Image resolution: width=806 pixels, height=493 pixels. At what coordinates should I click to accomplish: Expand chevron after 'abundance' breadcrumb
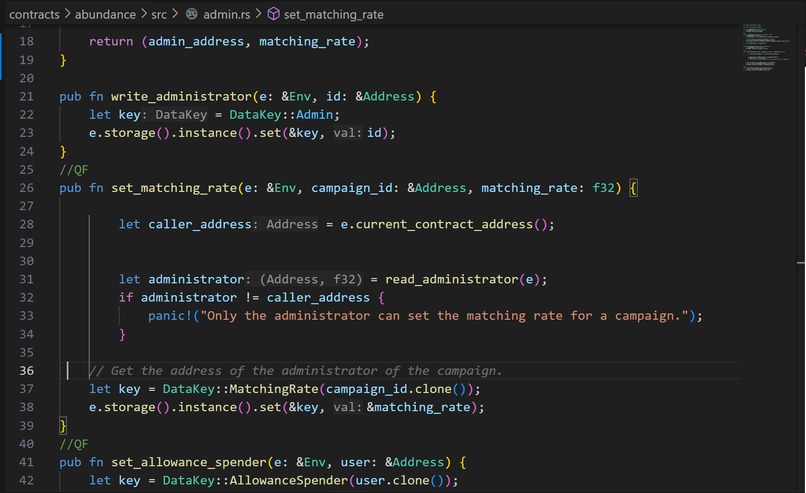(x=144, y=14)
